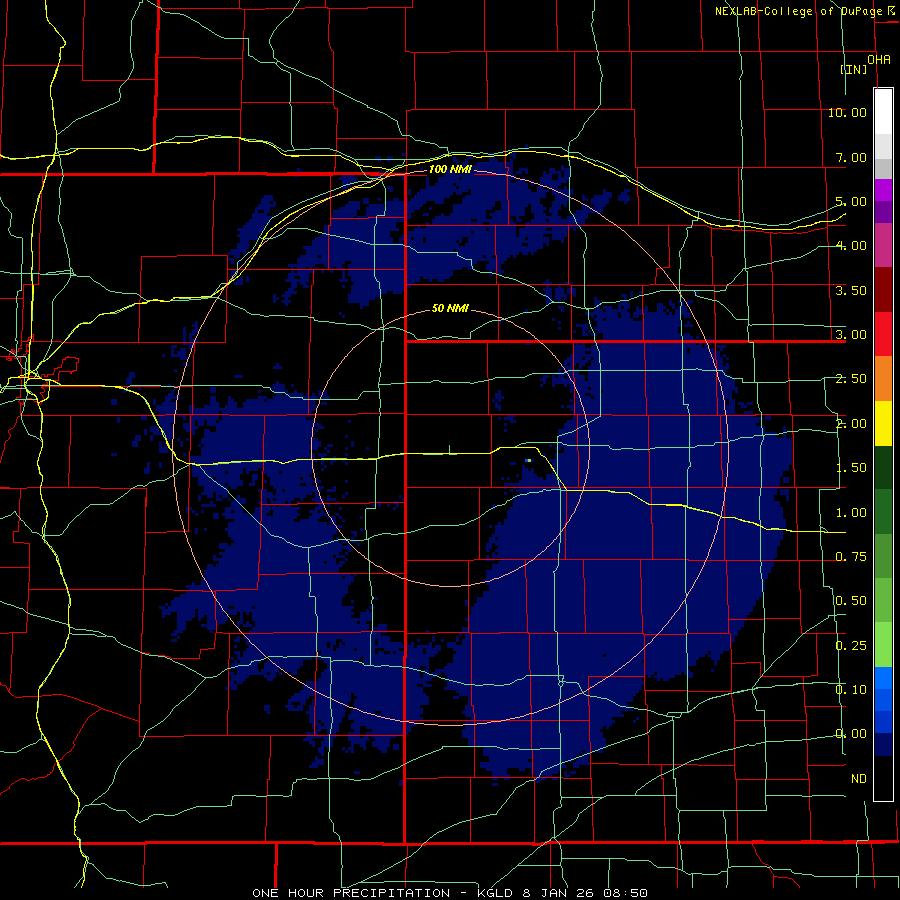Click the 2.50 legend value
900x900 pixels.
pos(851,379)
